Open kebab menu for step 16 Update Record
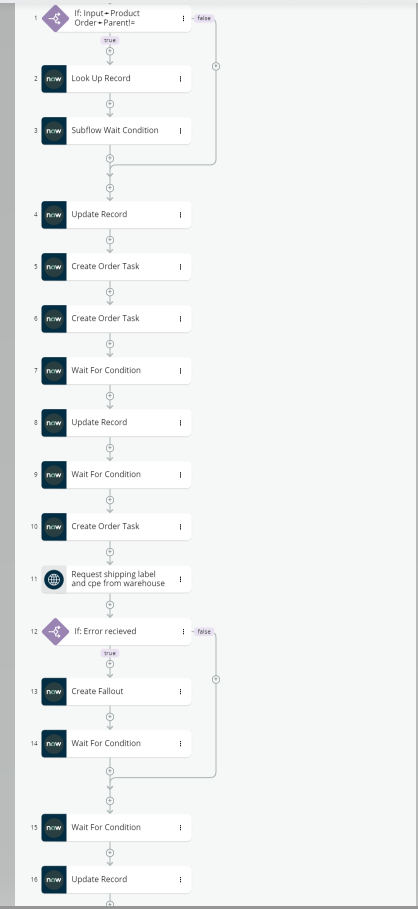This screenshot has width=418, height=909. (x=180, y=880)
